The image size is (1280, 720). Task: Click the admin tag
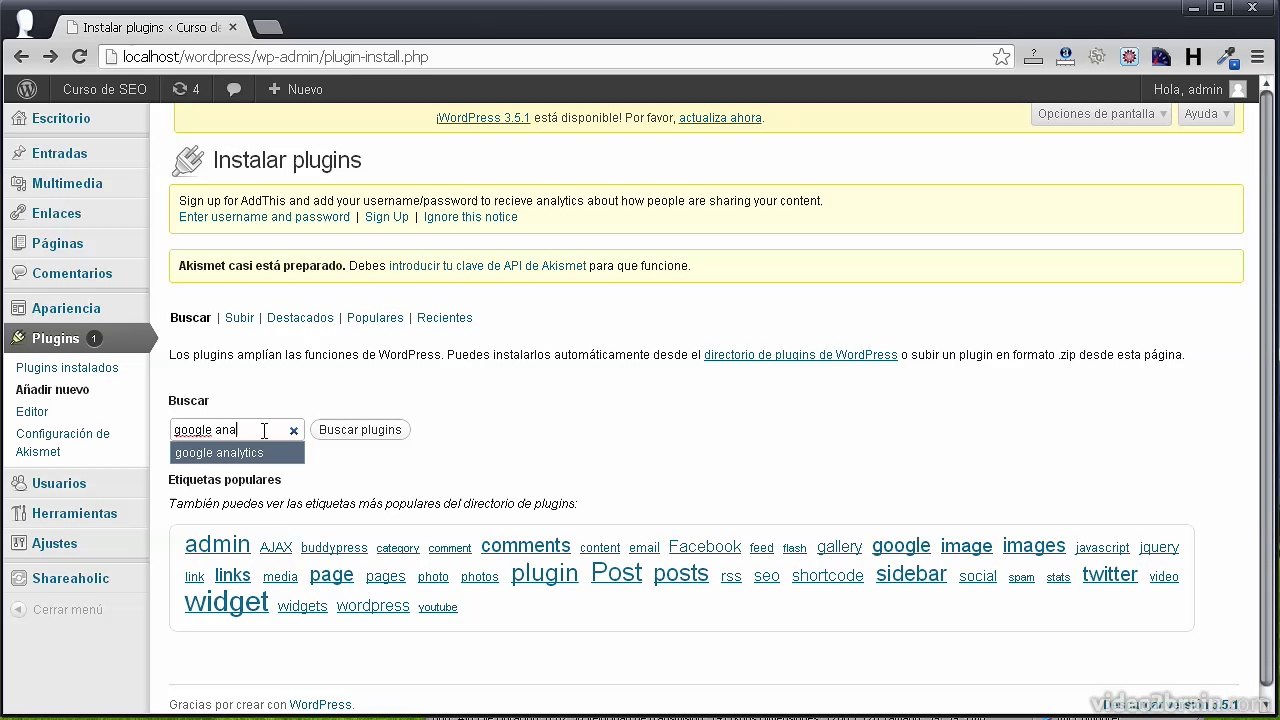click(217, 544)
